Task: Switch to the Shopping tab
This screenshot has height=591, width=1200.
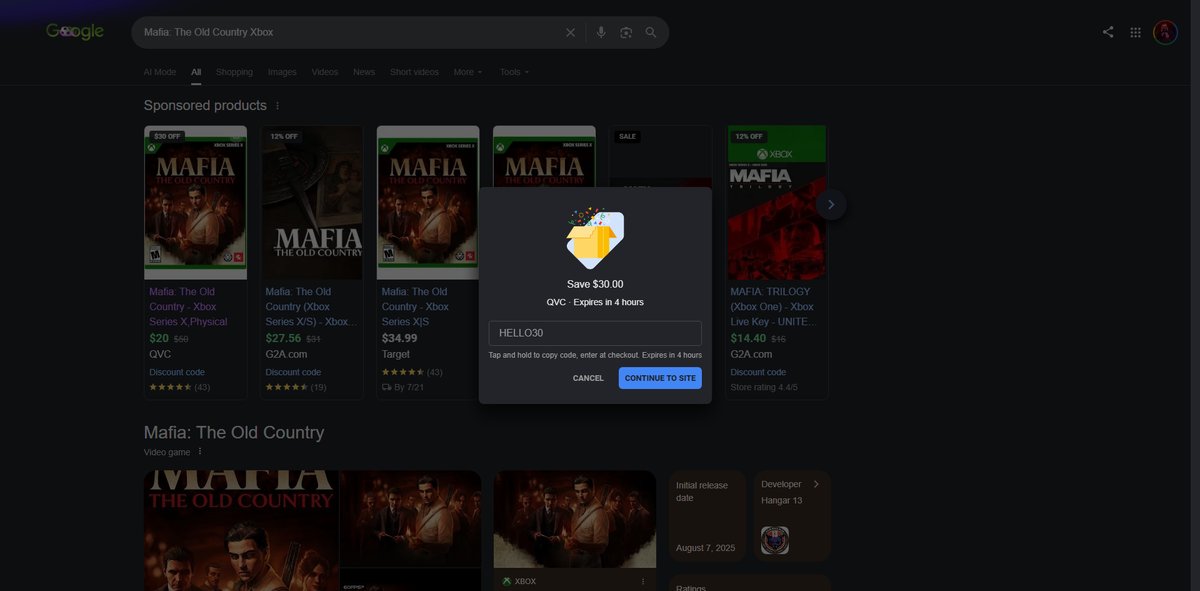Action: (x=234, y=72)
